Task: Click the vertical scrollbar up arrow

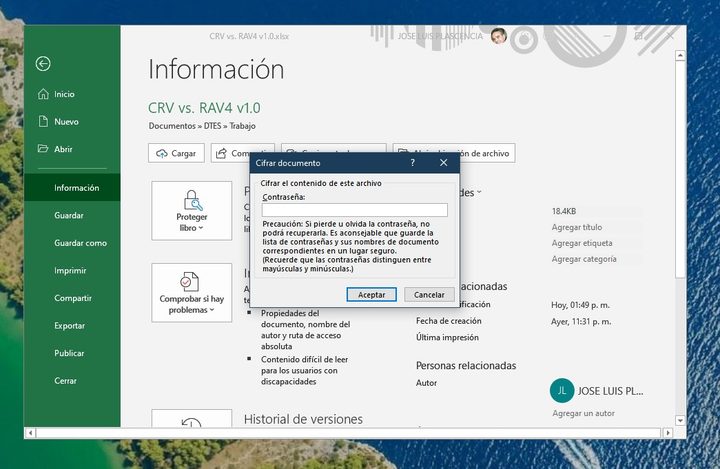Action: 680,56
